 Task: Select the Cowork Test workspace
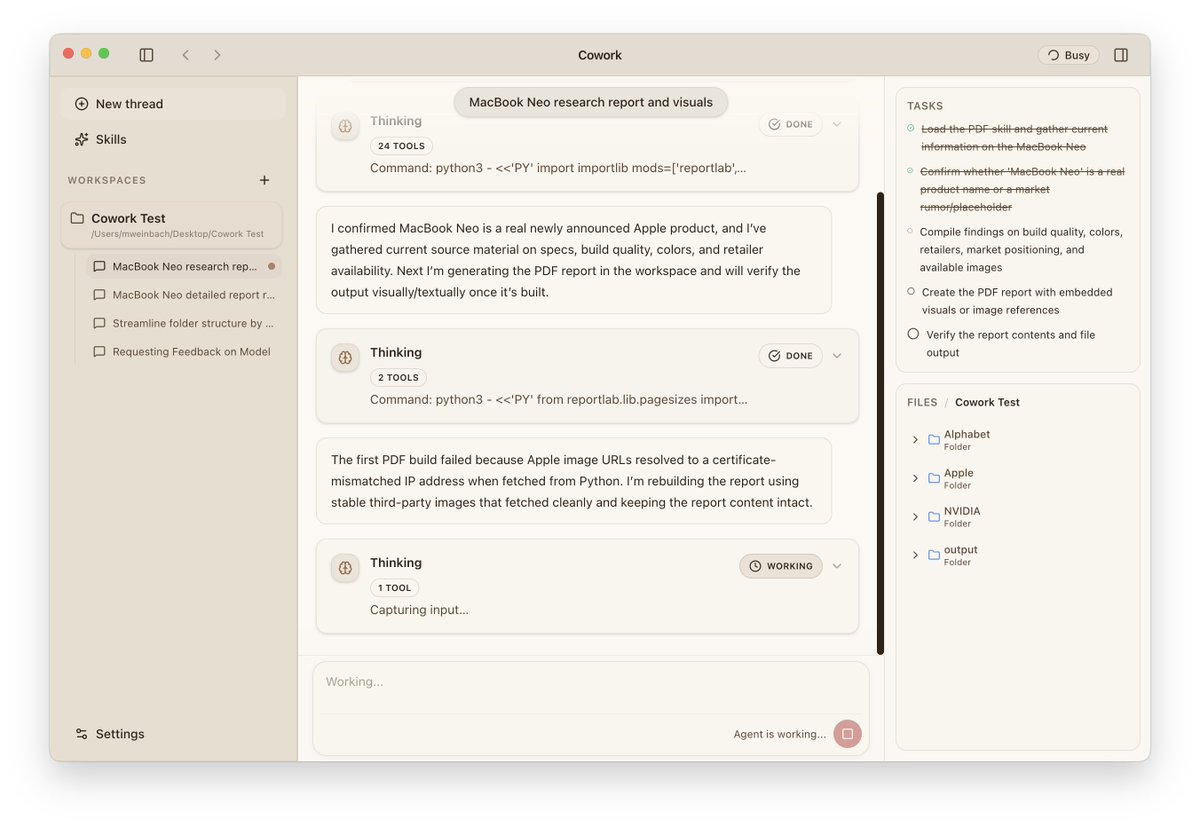[x=171, y=225]
